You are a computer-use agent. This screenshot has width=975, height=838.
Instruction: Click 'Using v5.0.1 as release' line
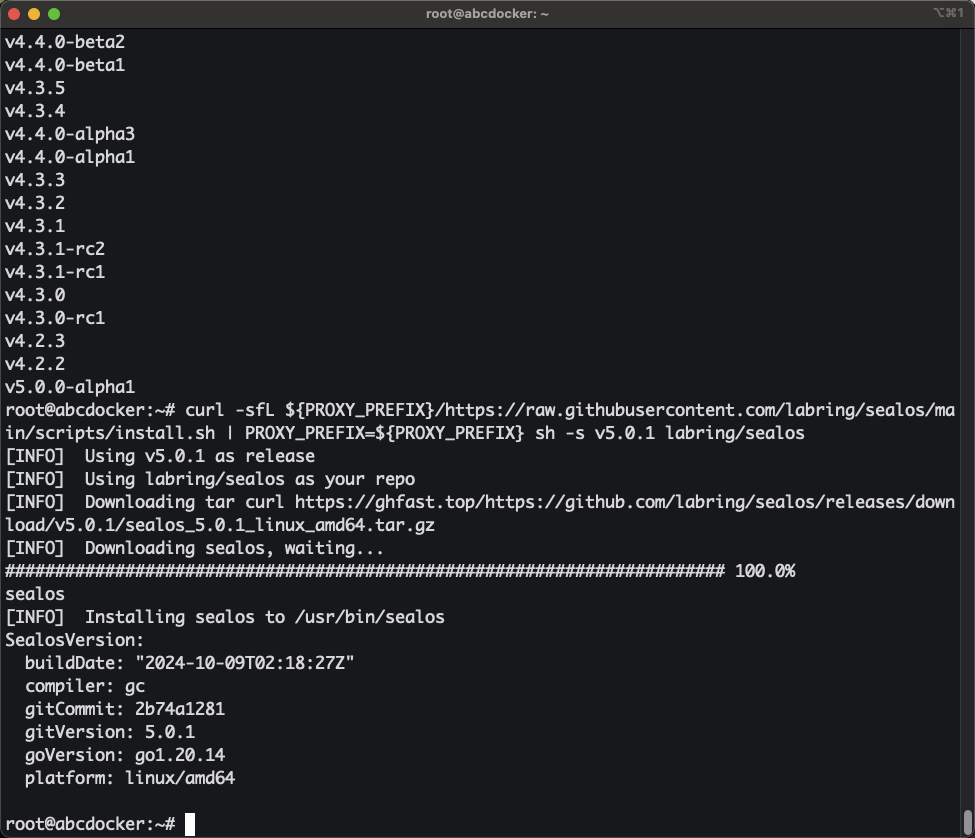point(160,456)
